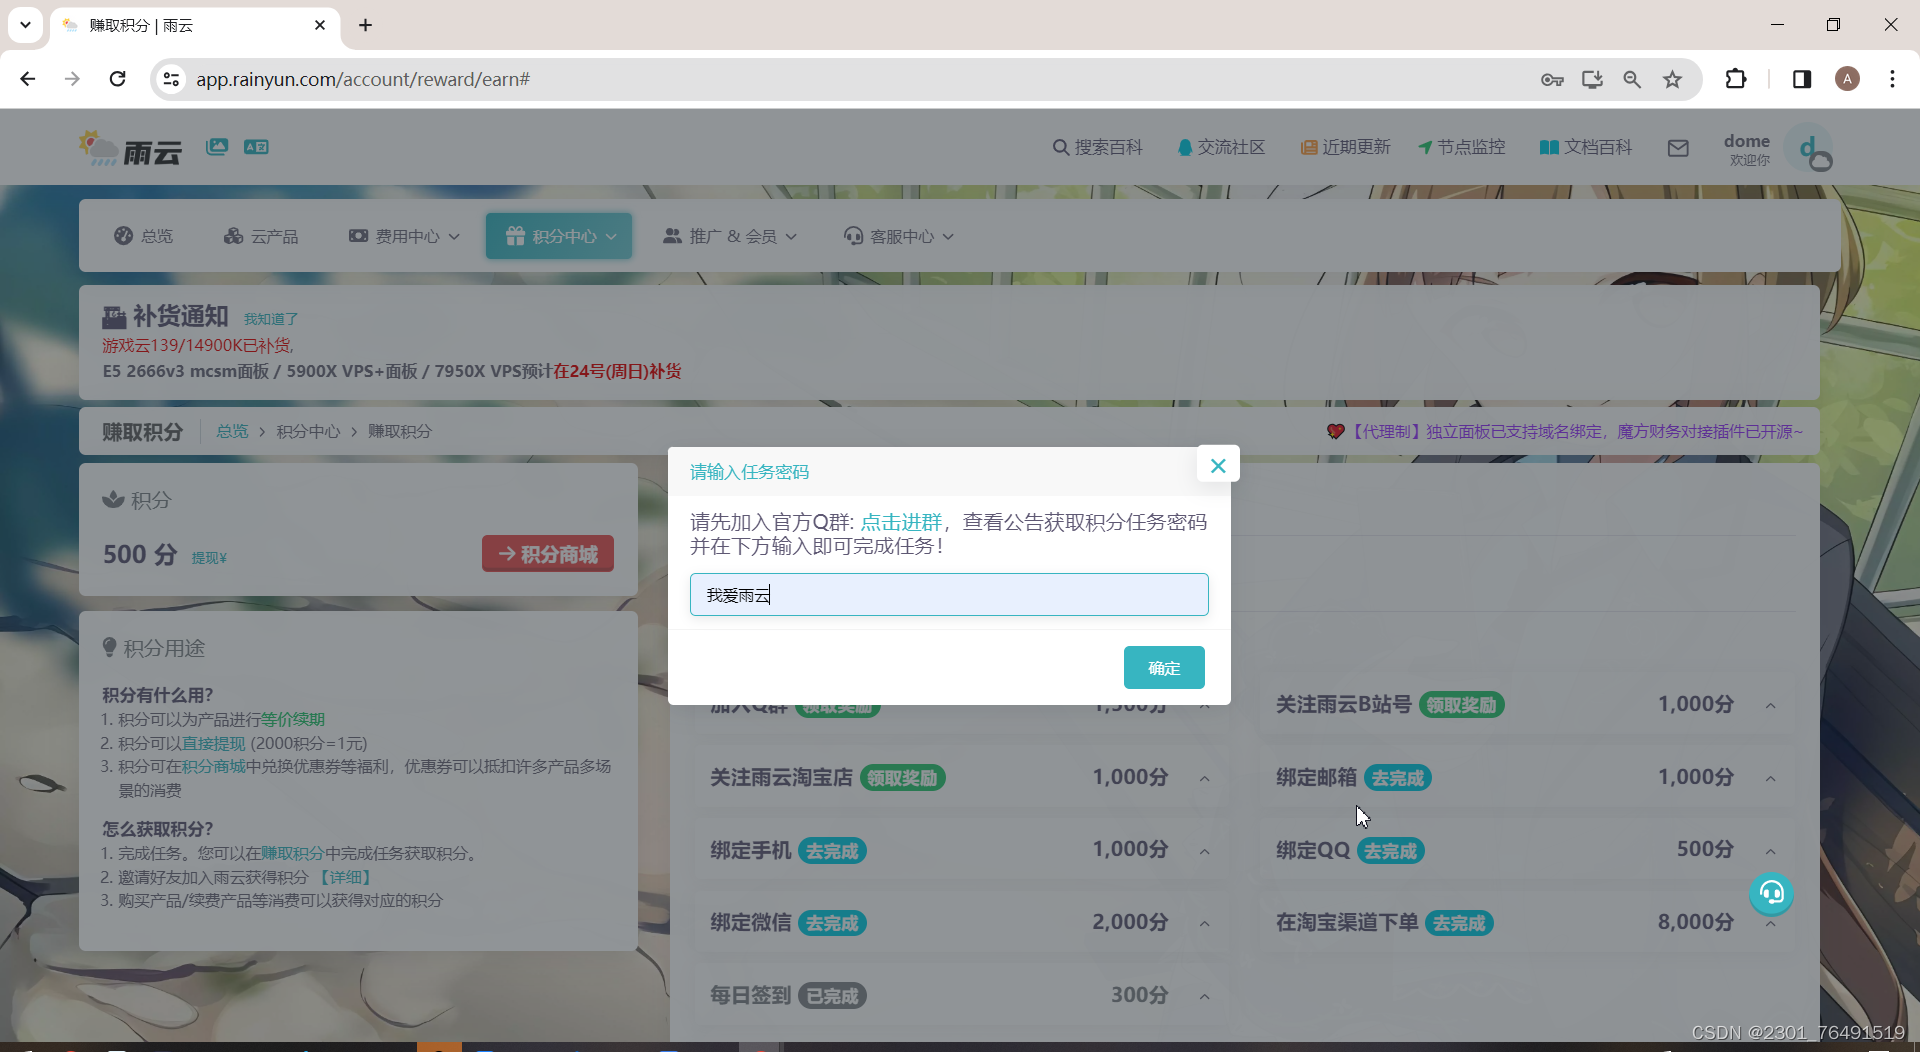
Task: Open the 交流社区 community link
Action: point(1221,147)
